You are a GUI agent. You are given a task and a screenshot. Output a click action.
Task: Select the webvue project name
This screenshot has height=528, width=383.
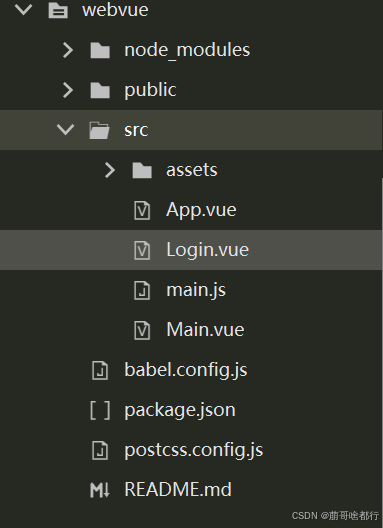point(115,10)
